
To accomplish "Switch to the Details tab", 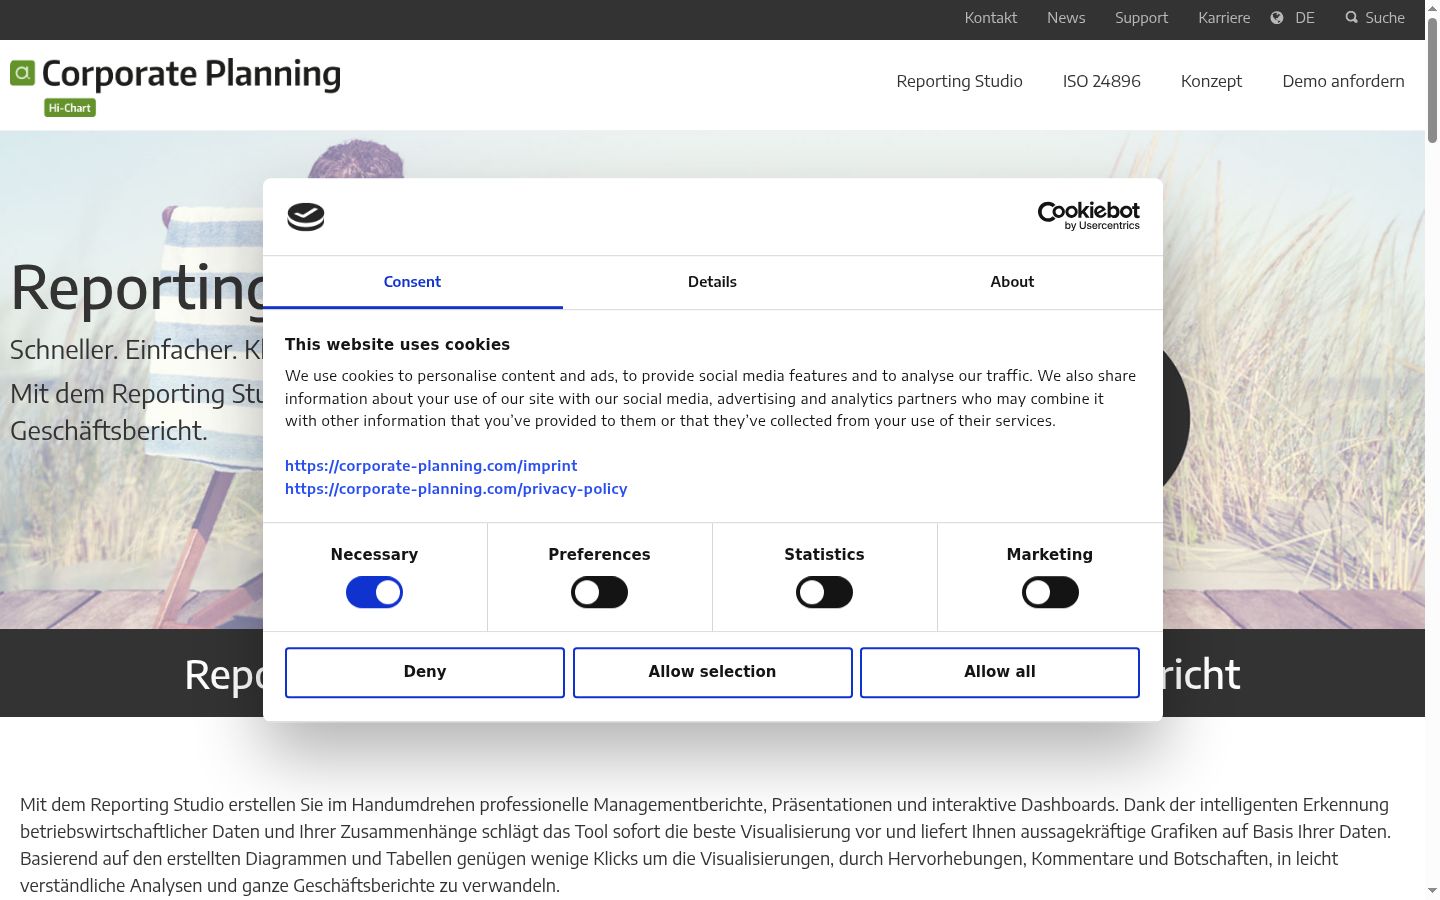I will click(x=712, y=282).
